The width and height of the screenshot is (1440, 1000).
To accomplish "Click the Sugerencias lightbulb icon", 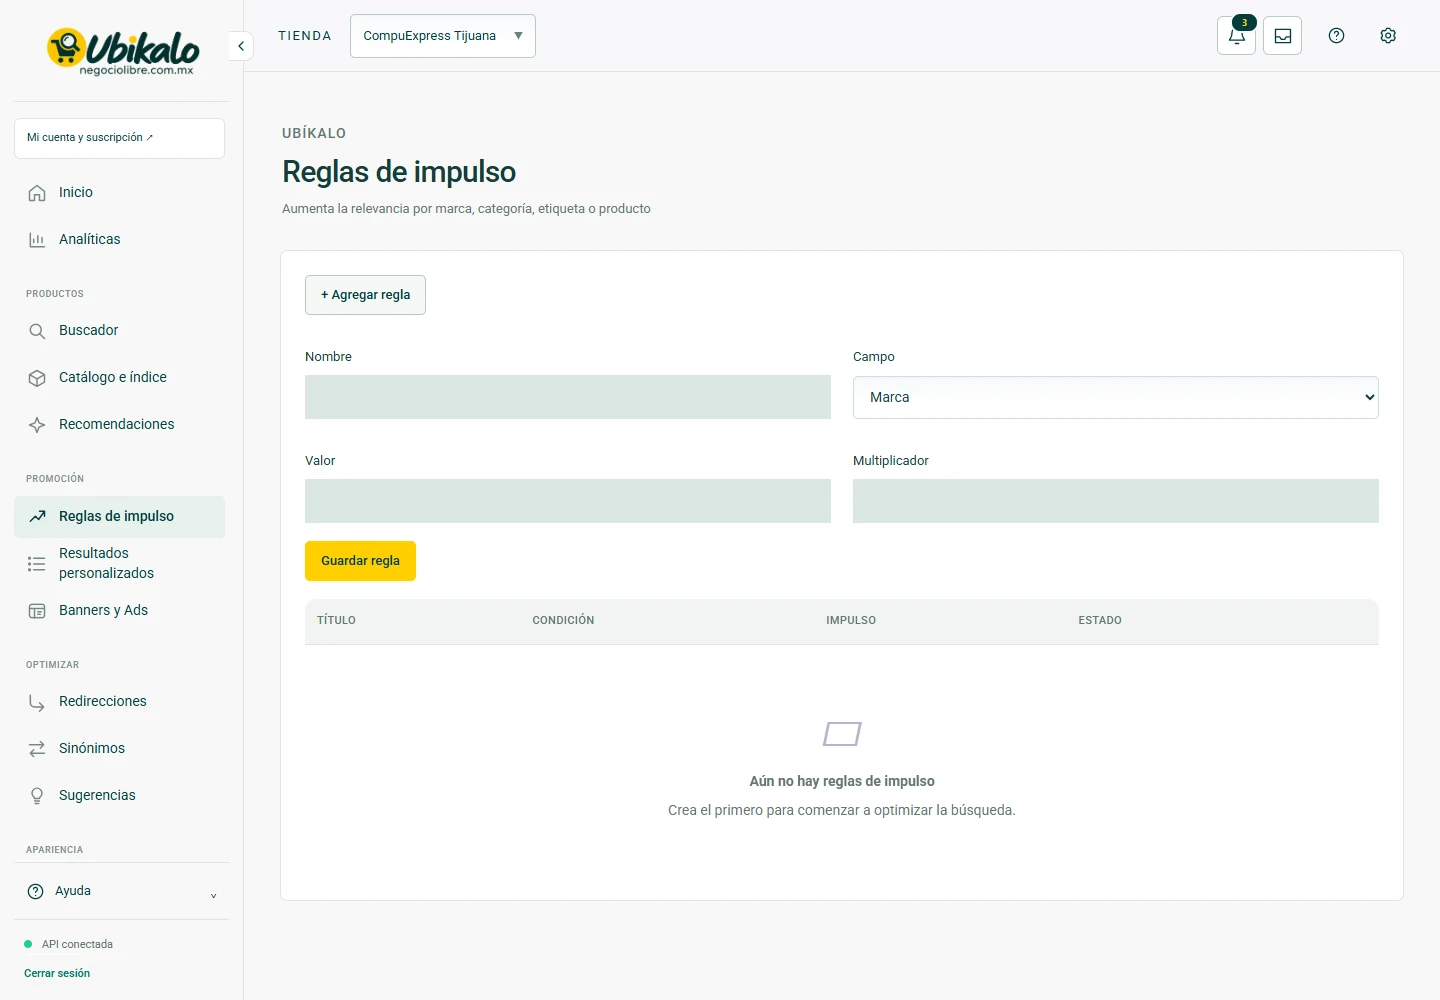I will coord(37,796).
